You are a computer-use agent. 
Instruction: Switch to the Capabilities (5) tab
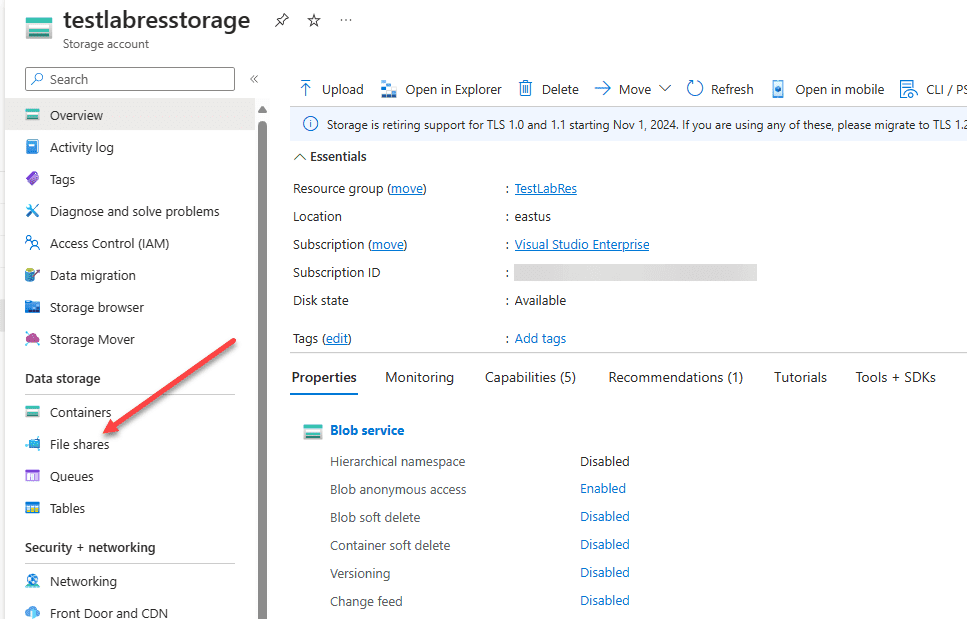click(x=530, y=377)
